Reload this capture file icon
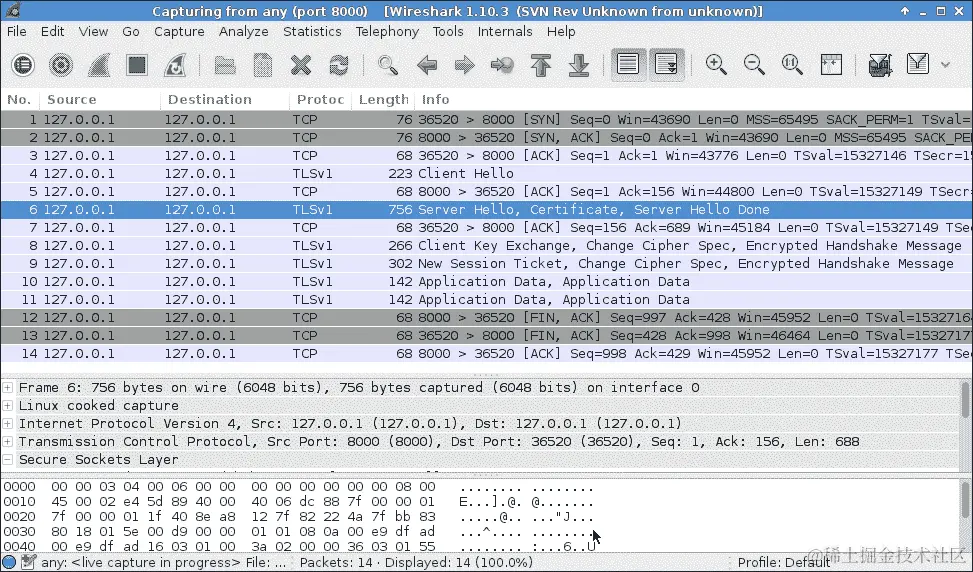973x572 pixels. pyautogui.click(x=339, y=65)
